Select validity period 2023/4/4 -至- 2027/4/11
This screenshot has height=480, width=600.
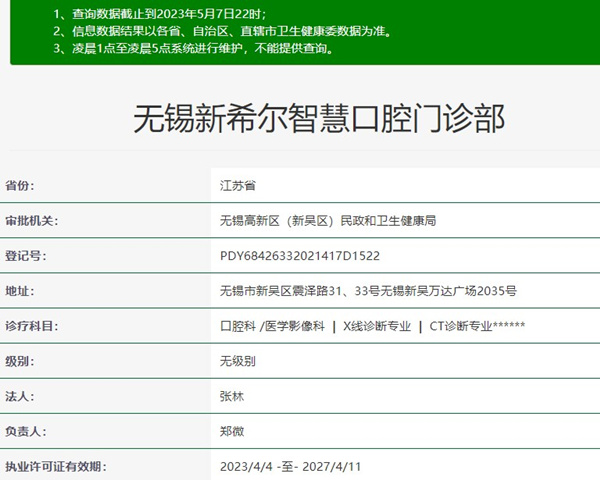coord(290,467)
